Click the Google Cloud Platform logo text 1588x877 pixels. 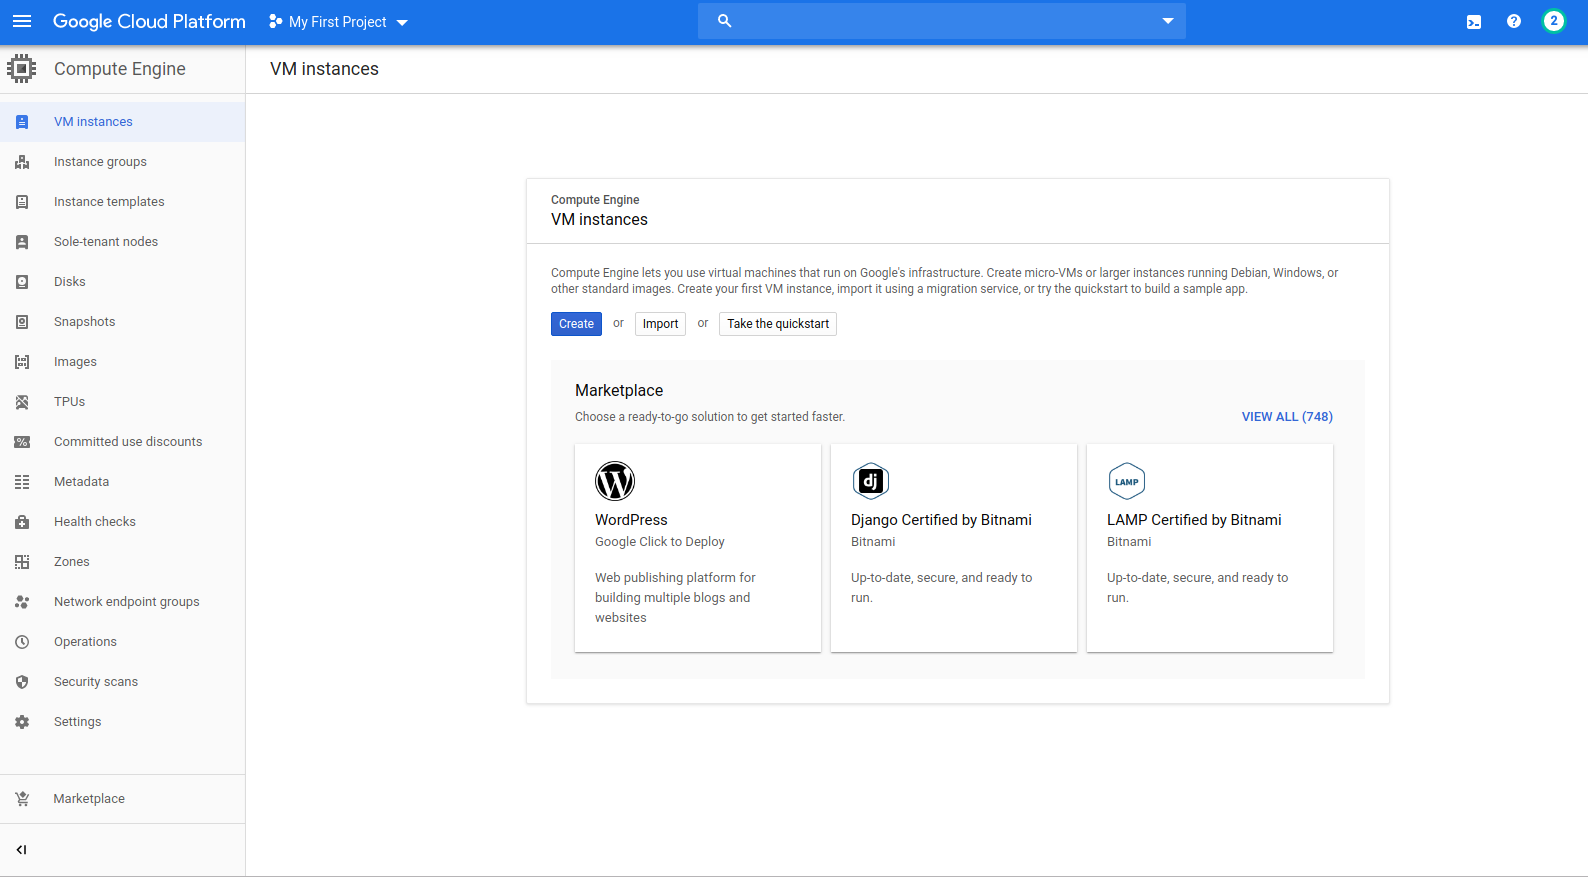[x=149, y=22]
